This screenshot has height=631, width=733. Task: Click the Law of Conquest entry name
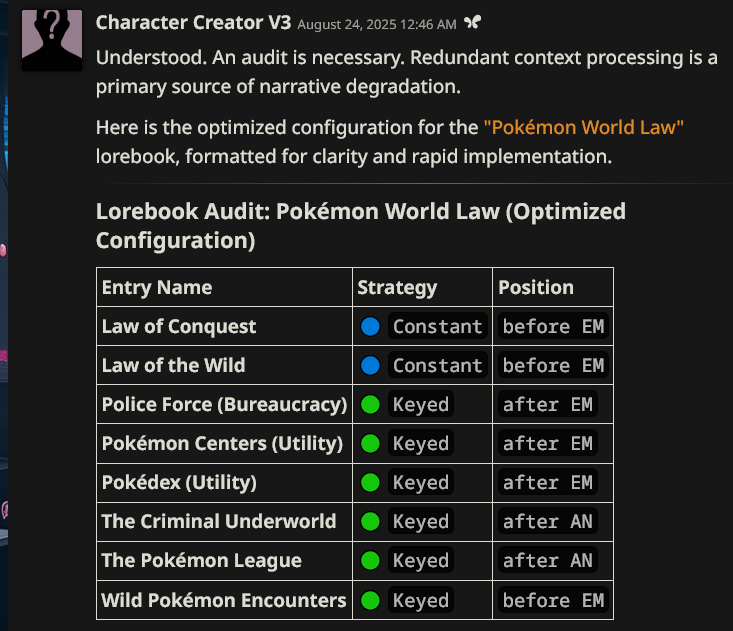pos(179,326)
